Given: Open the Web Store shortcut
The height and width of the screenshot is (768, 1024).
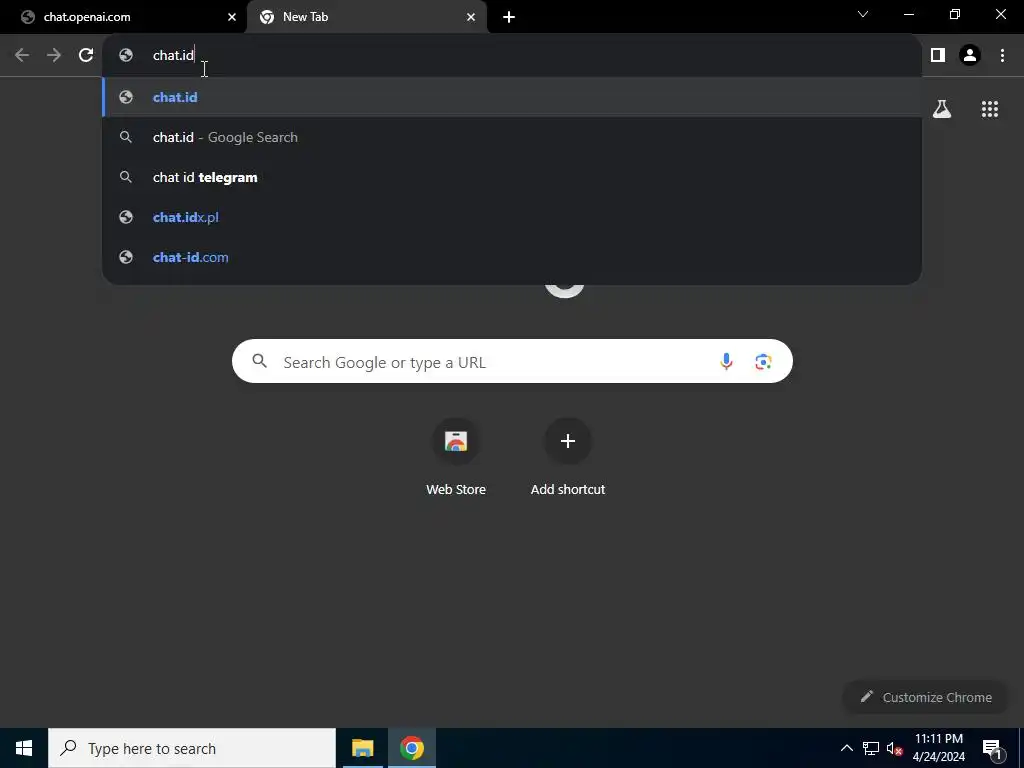Looking at the screenshot, I should (456, 457).
